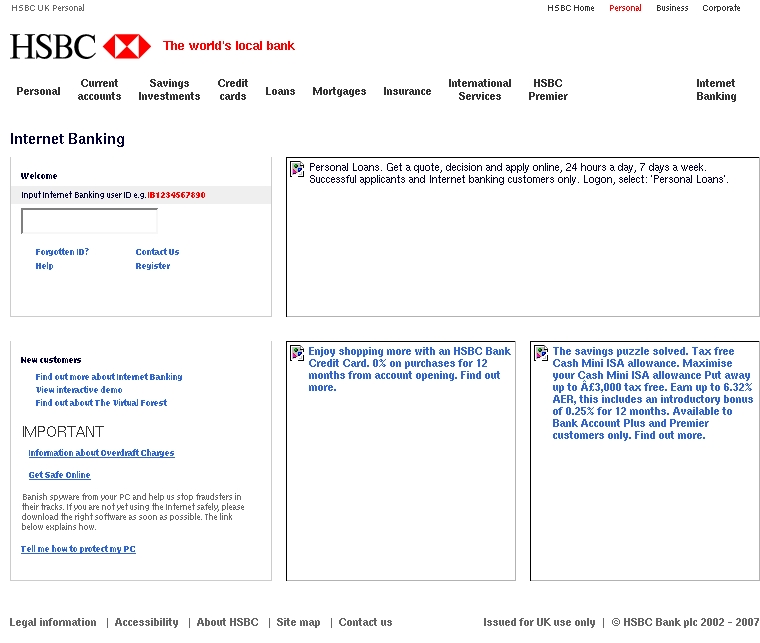
Task: Click the New customers heading
Action: (x=51, y=360)
